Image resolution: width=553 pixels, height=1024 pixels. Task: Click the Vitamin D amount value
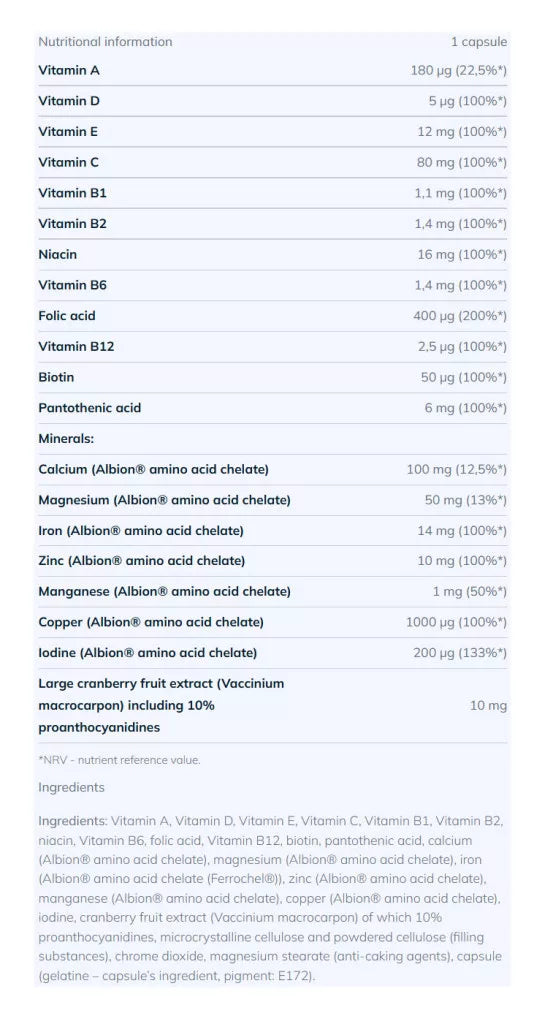[x=467, y=101]
